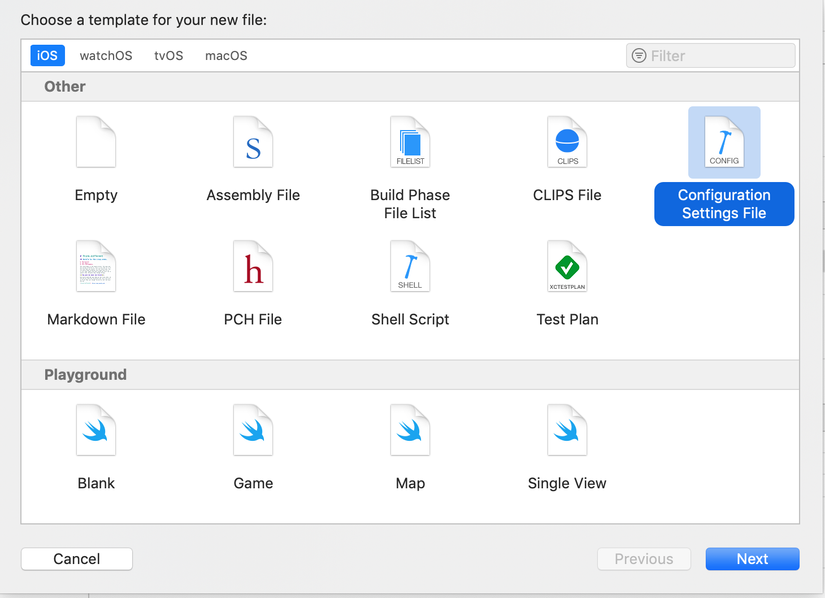Image resolution: width=825 pixels, height=598 pixels.
Task: Click the Next button
Action: pos(752,559)
